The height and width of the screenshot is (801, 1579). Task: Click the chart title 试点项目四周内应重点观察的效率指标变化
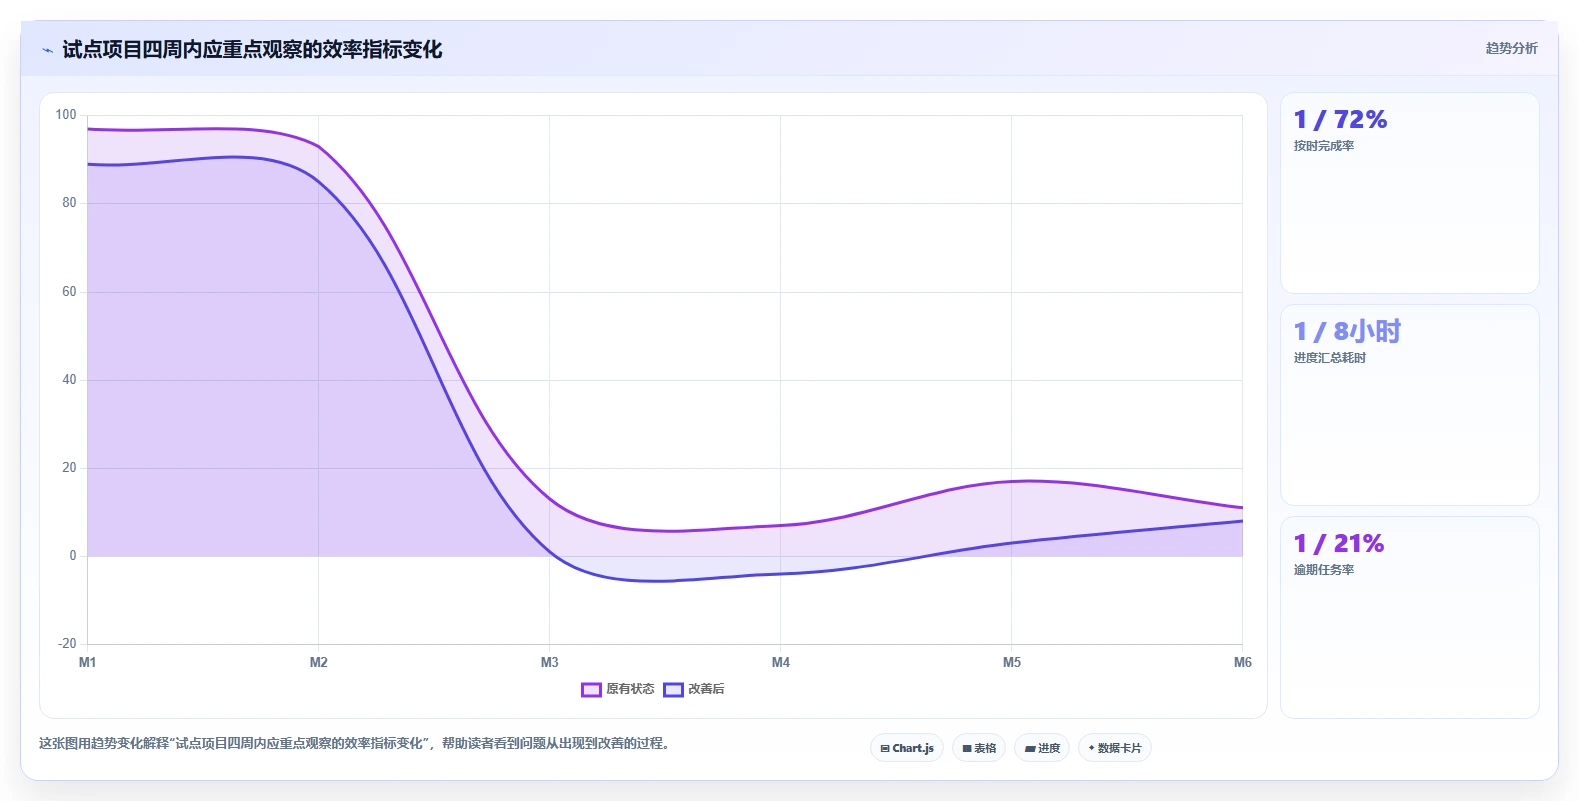[x=252, y=50]
